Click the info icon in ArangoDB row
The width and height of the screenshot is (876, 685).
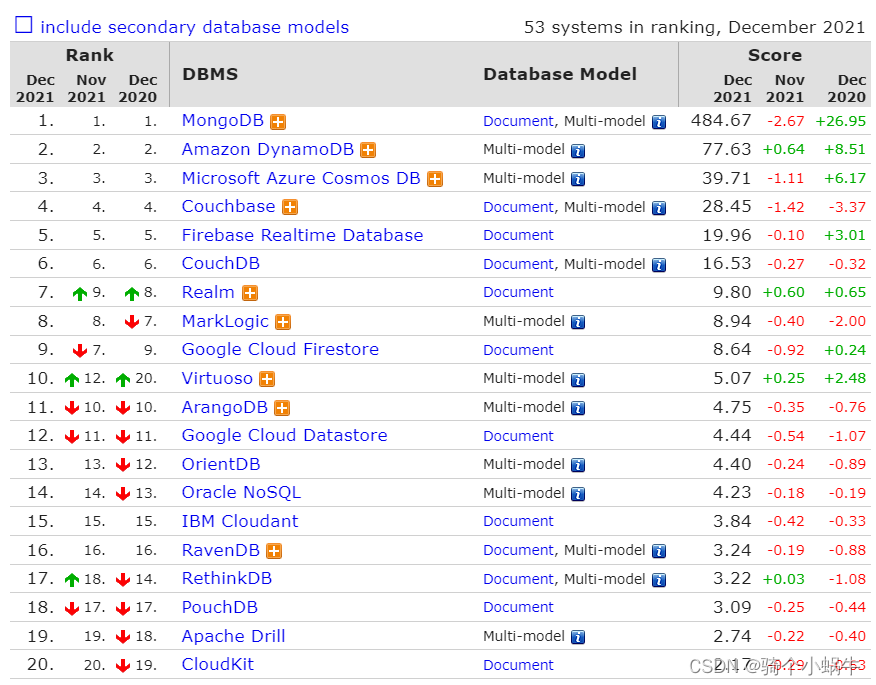578,408
